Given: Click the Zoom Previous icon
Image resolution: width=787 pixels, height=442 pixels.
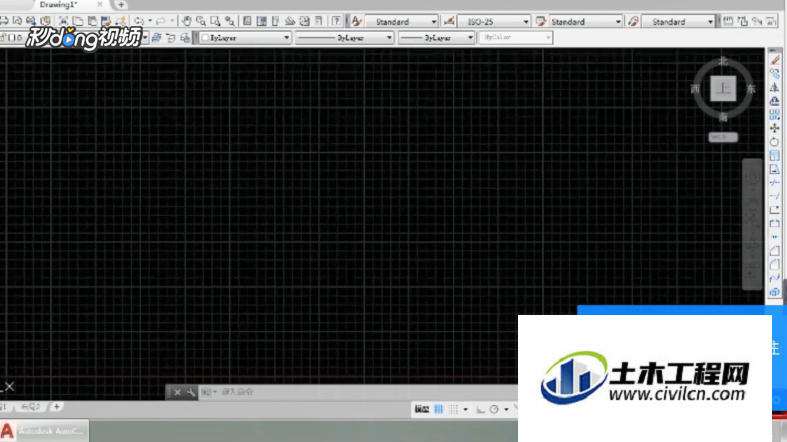Looking at the screenshot, I should click(x=230, y=21).
